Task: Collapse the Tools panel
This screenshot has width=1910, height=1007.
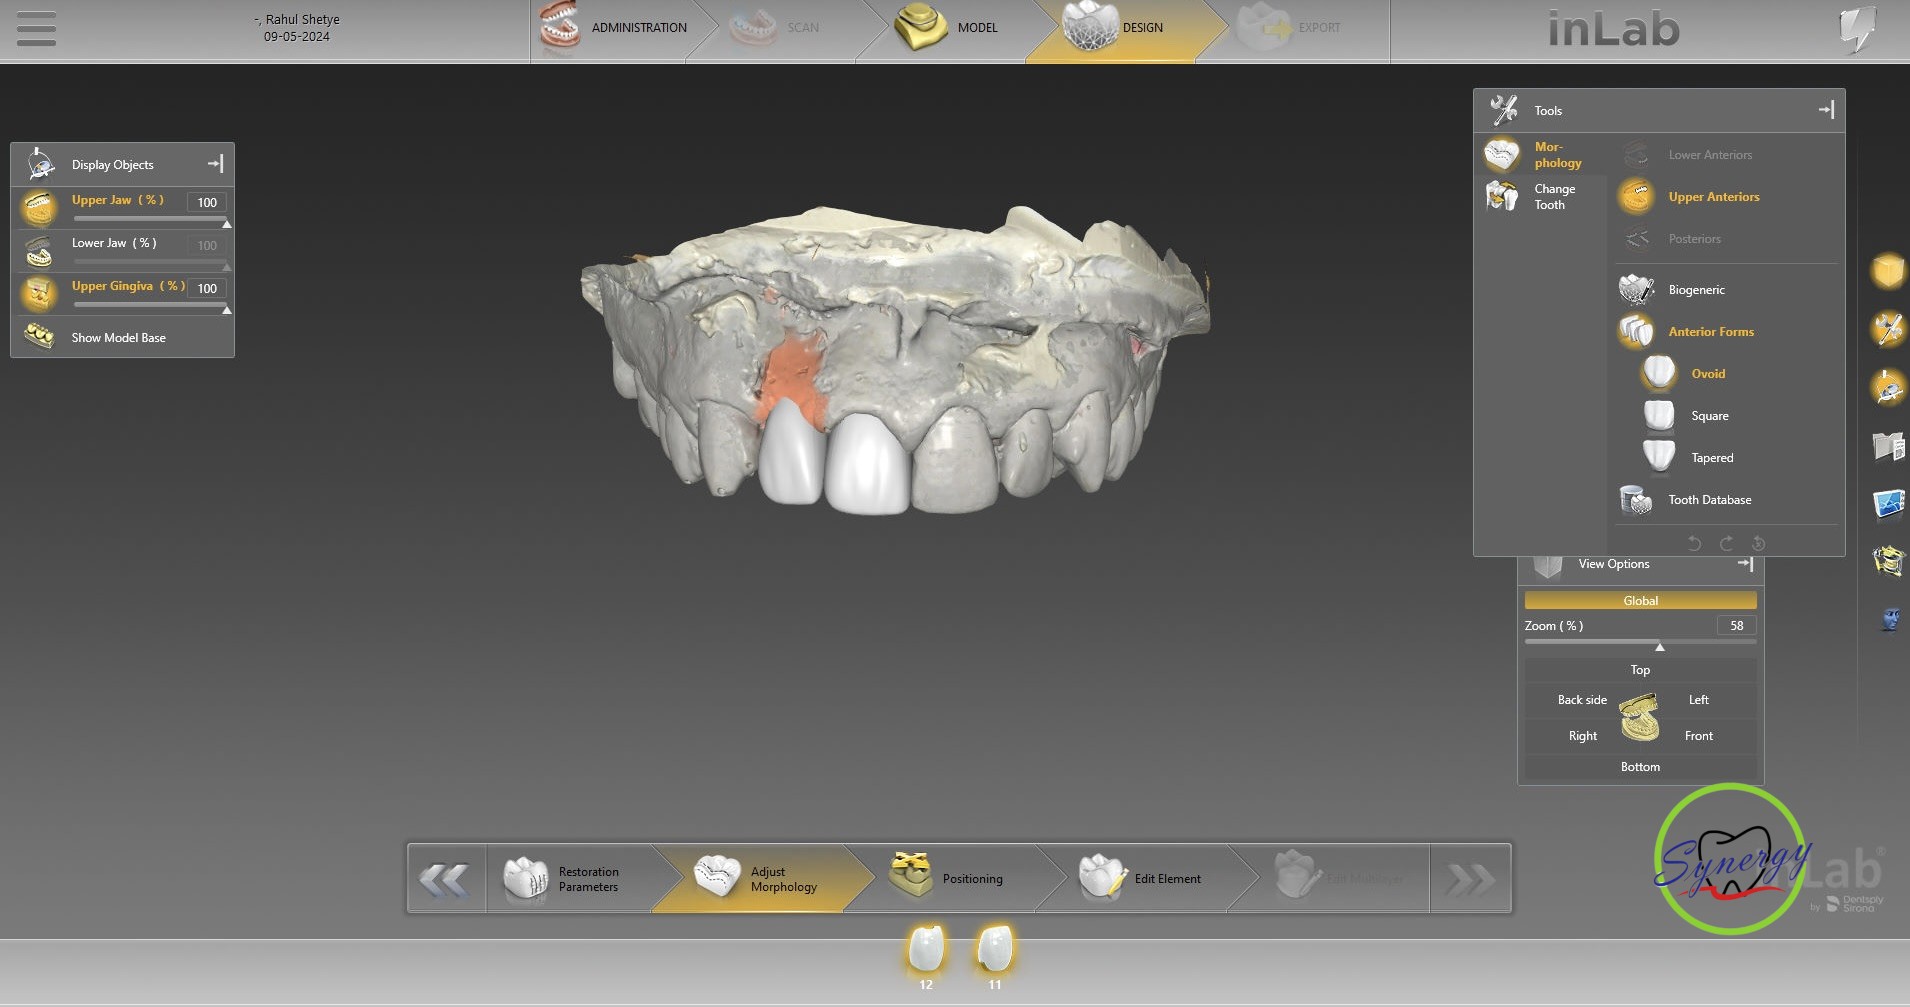Action: pos(1826,110)
